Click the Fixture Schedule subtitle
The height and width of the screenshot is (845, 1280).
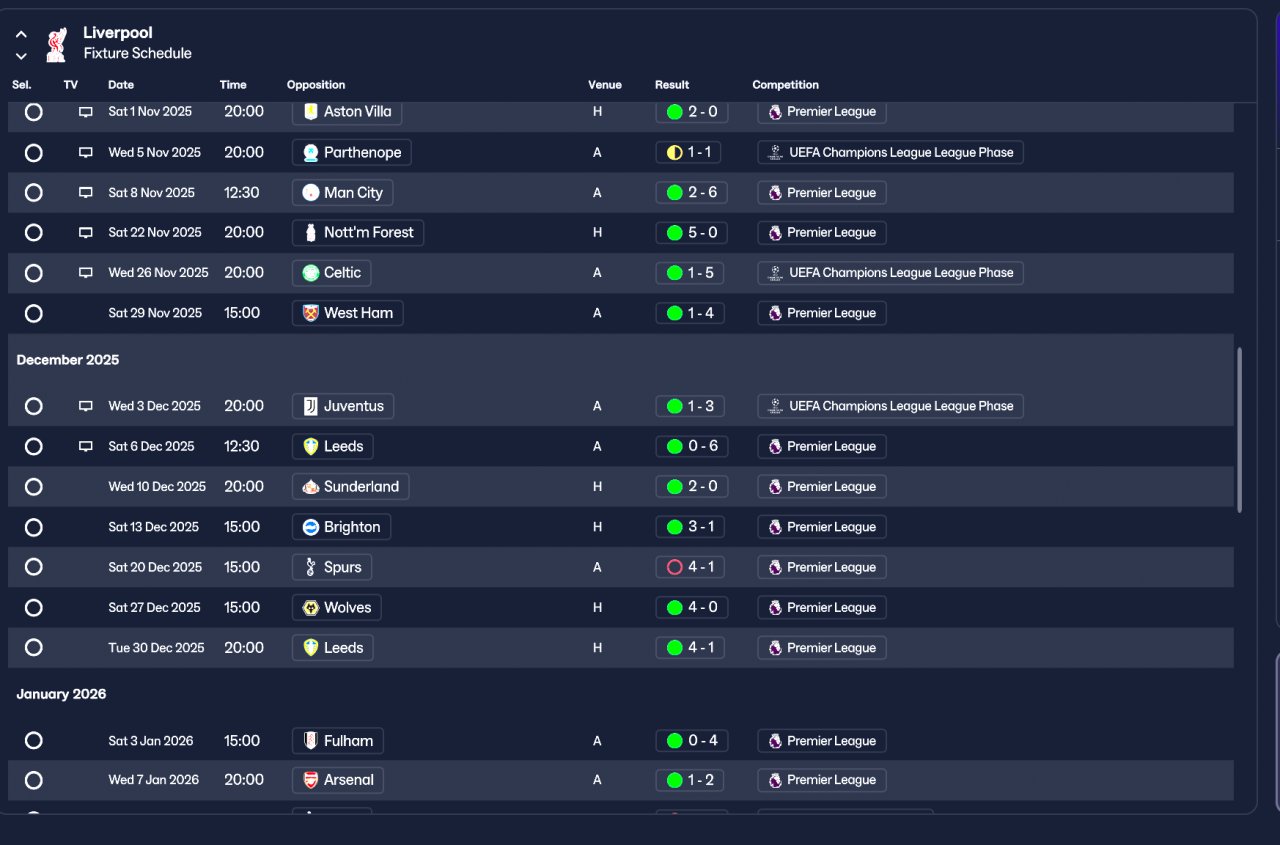(x=138, y=54)
